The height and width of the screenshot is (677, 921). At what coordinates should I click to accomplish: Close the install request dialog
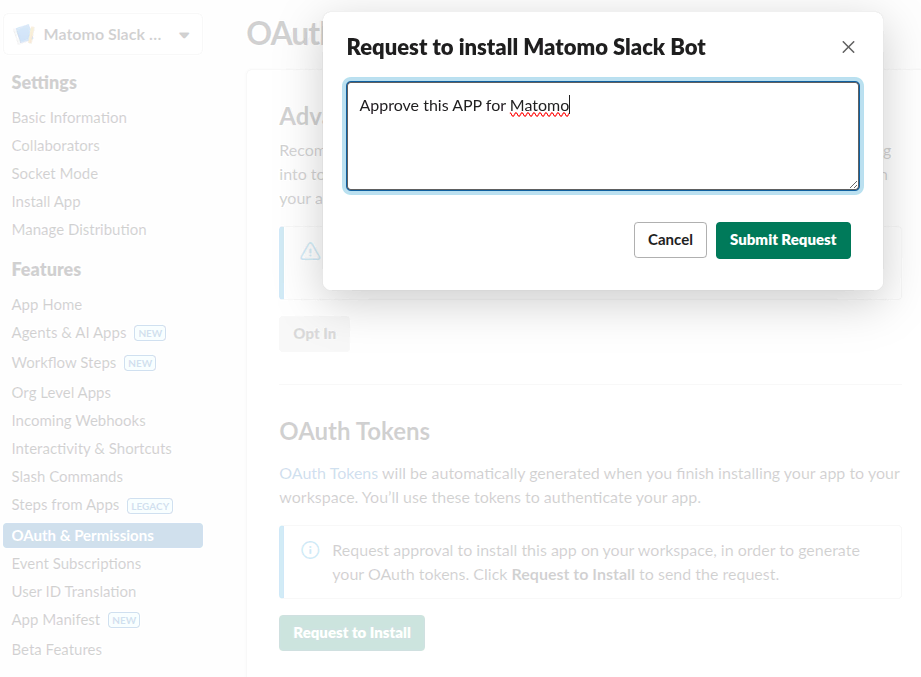click(848, 47)
